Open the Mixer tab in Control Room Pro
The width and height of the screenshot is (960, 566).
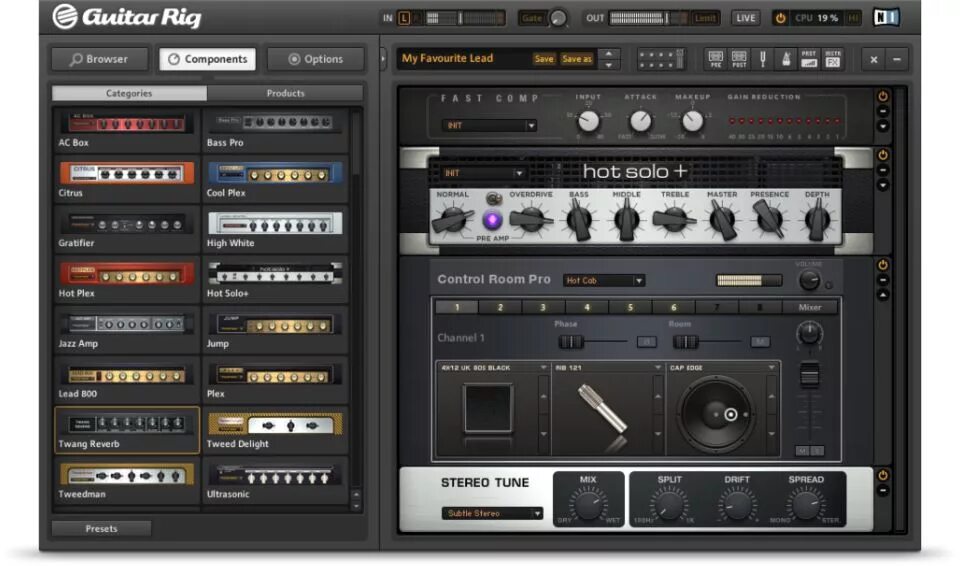[x=809, y=307]
